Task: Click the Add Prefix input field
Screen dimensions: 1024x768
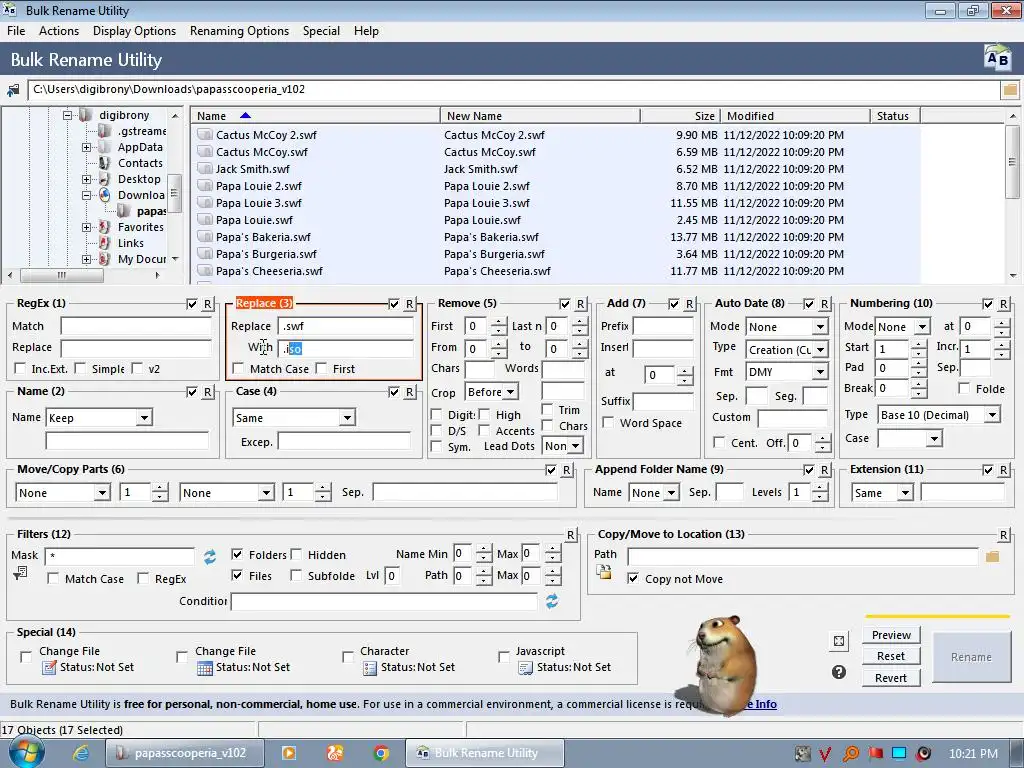Action: point(663,326)
